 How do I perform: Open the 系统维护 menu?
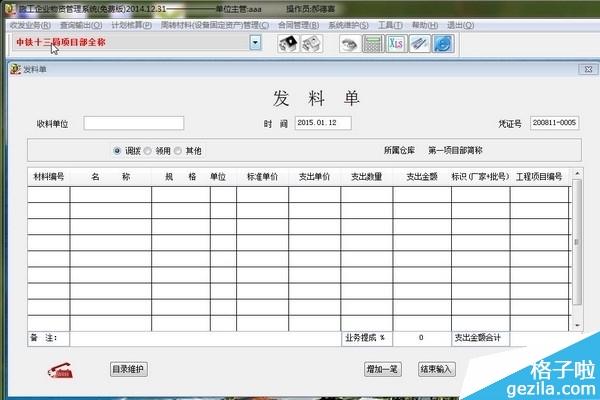click(x=348, y=25)
